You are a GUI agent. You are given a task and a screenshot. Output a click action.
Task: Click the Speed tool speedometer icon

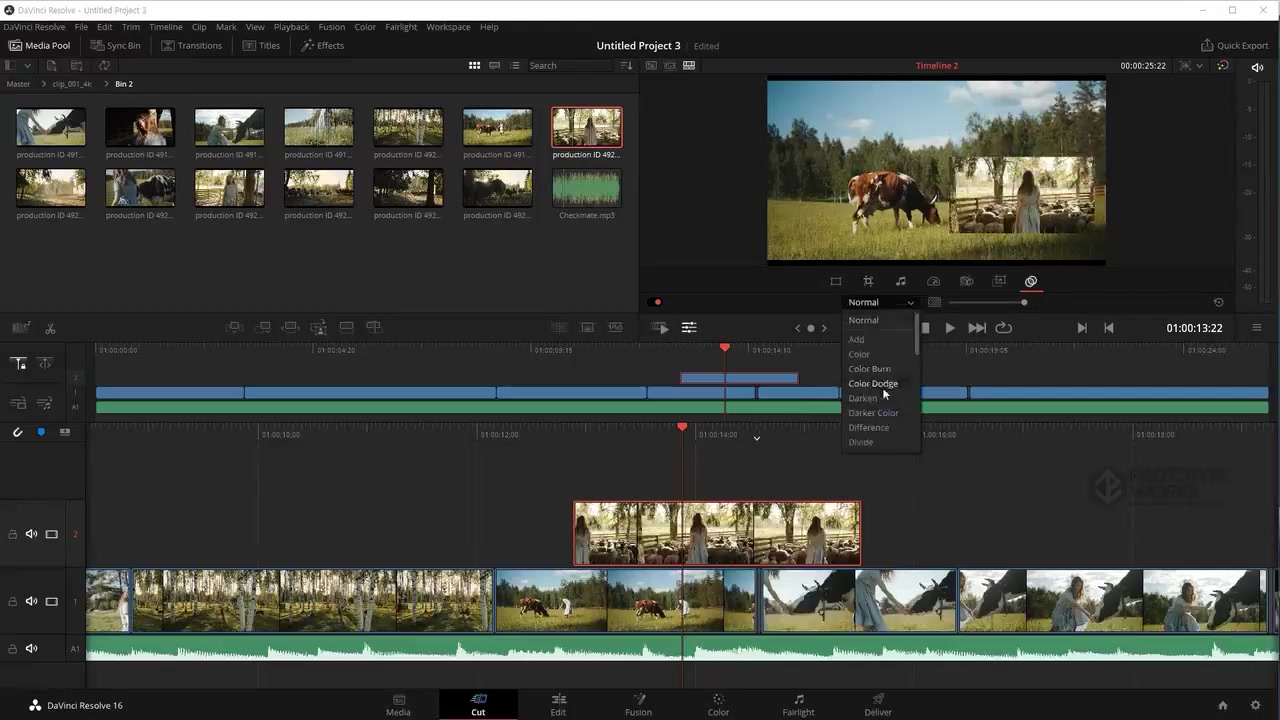click(933, 282)
